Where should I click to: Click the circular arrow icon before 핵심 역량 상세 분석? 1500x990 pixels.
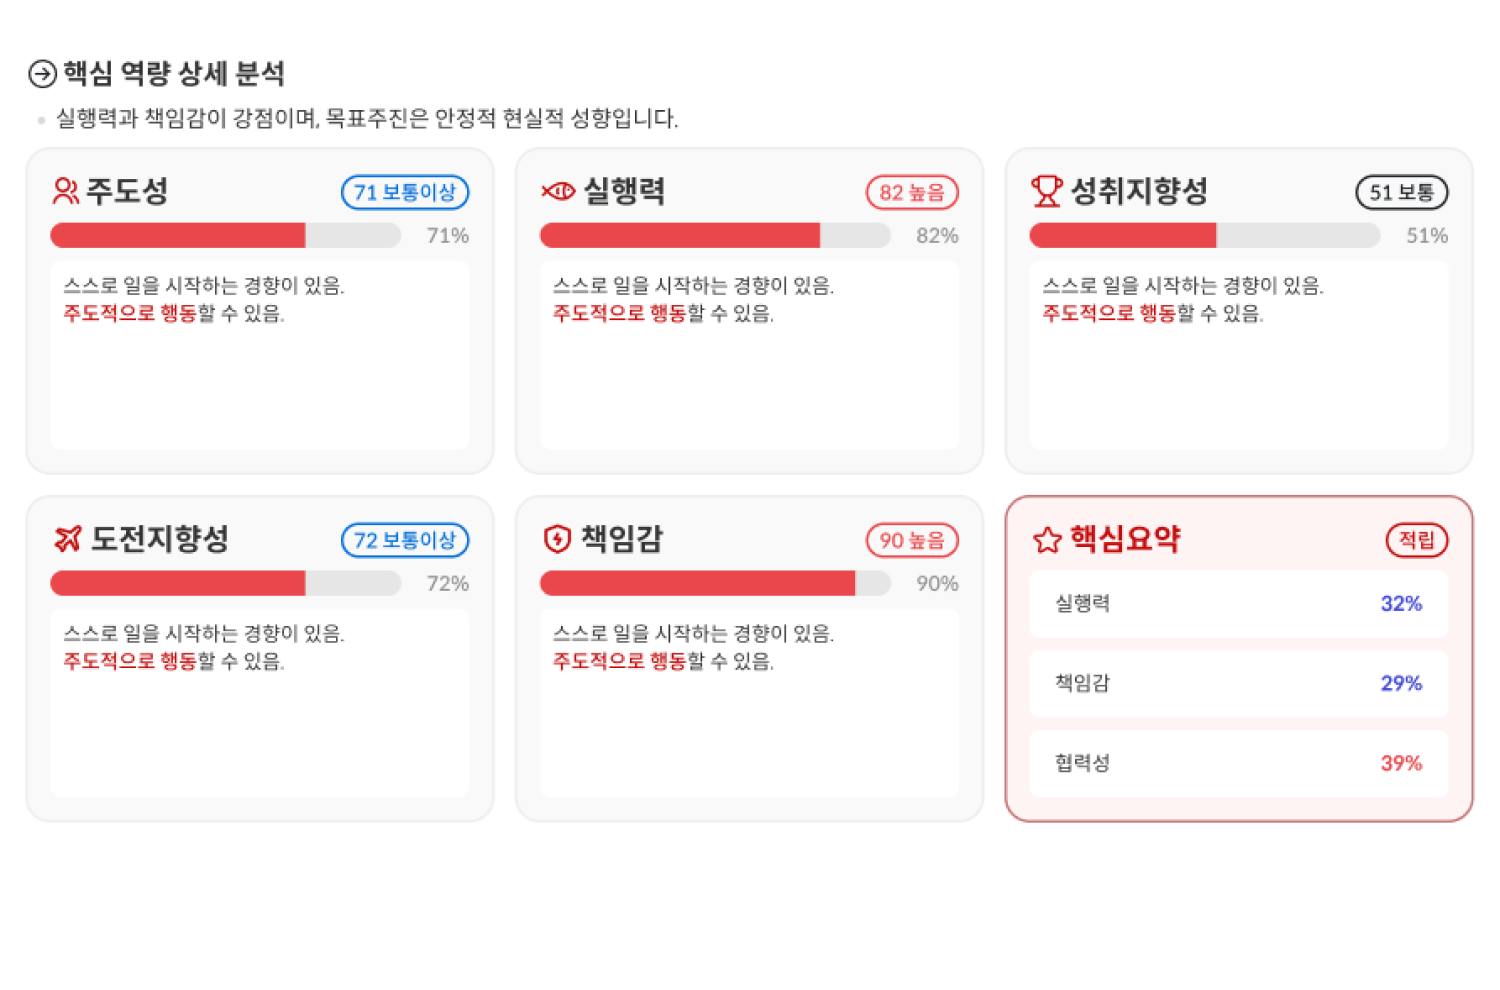tap(42, 73)
